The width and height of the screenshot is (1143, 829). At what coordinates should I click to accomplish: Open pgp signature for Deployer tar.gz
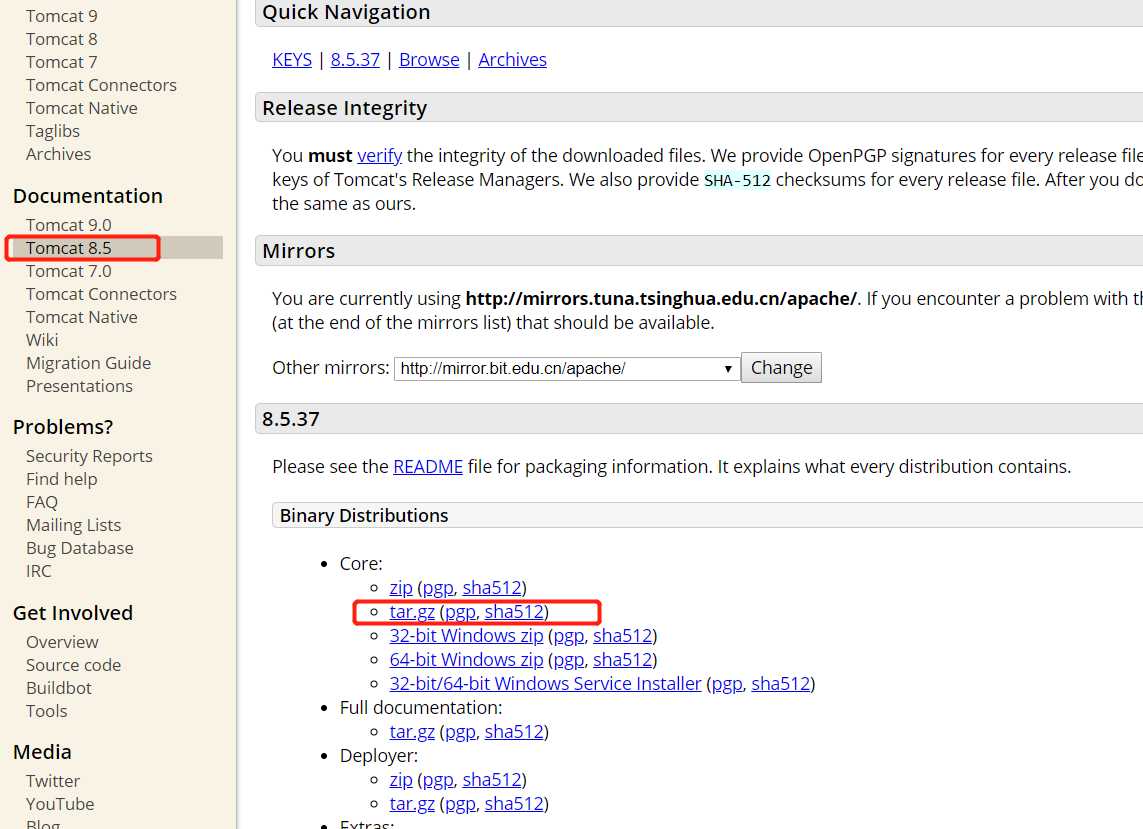click(460, 804)
